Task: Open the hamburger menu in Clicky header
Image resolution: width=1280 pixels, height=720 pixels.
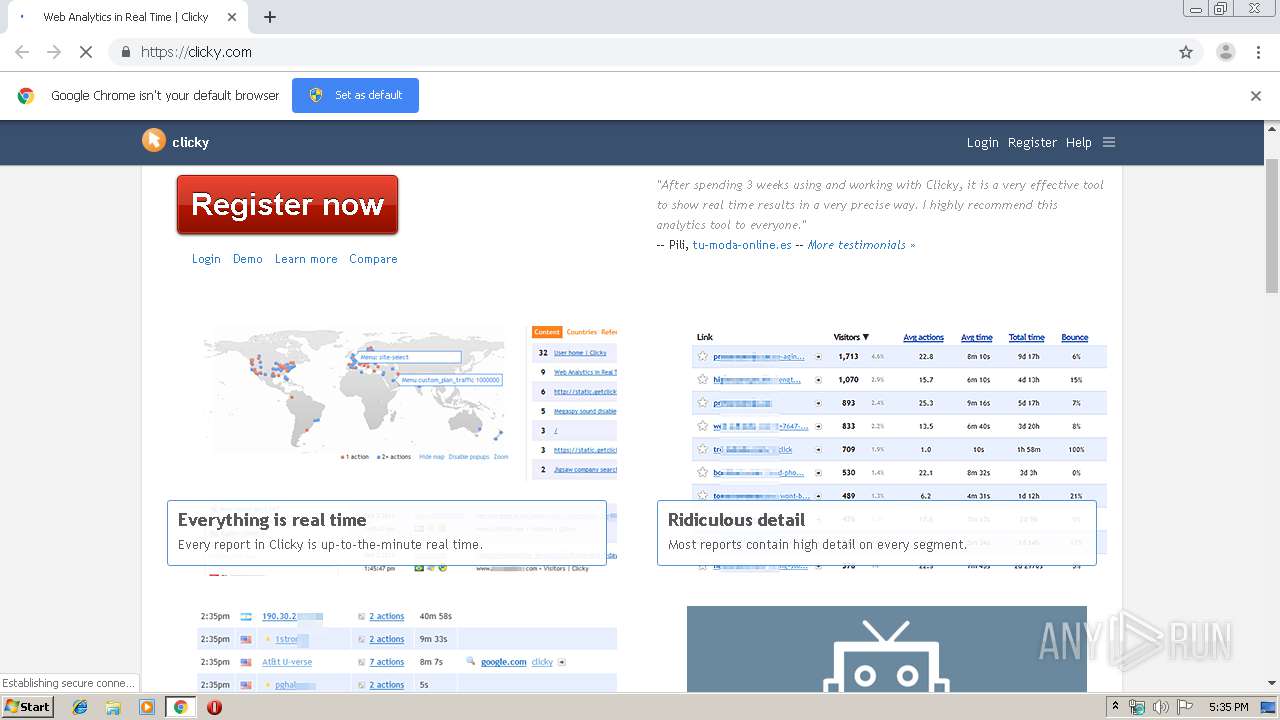Action: [1108, 142]
